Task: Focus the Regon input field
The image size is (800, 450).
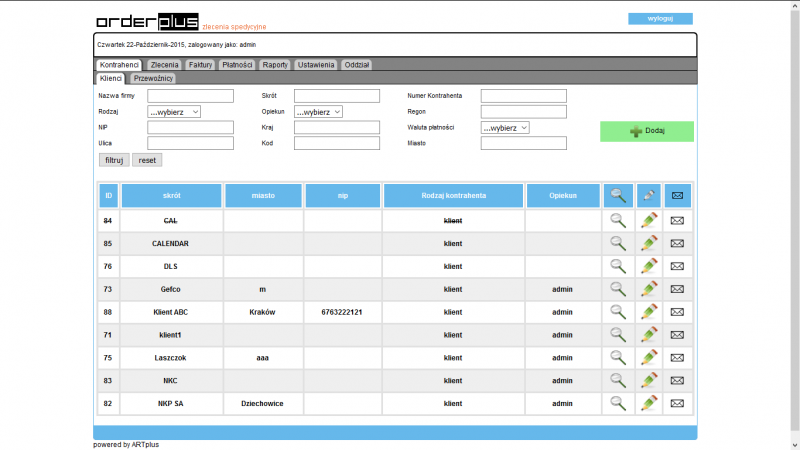Action: pyautogui.click(x=523, y=112)
